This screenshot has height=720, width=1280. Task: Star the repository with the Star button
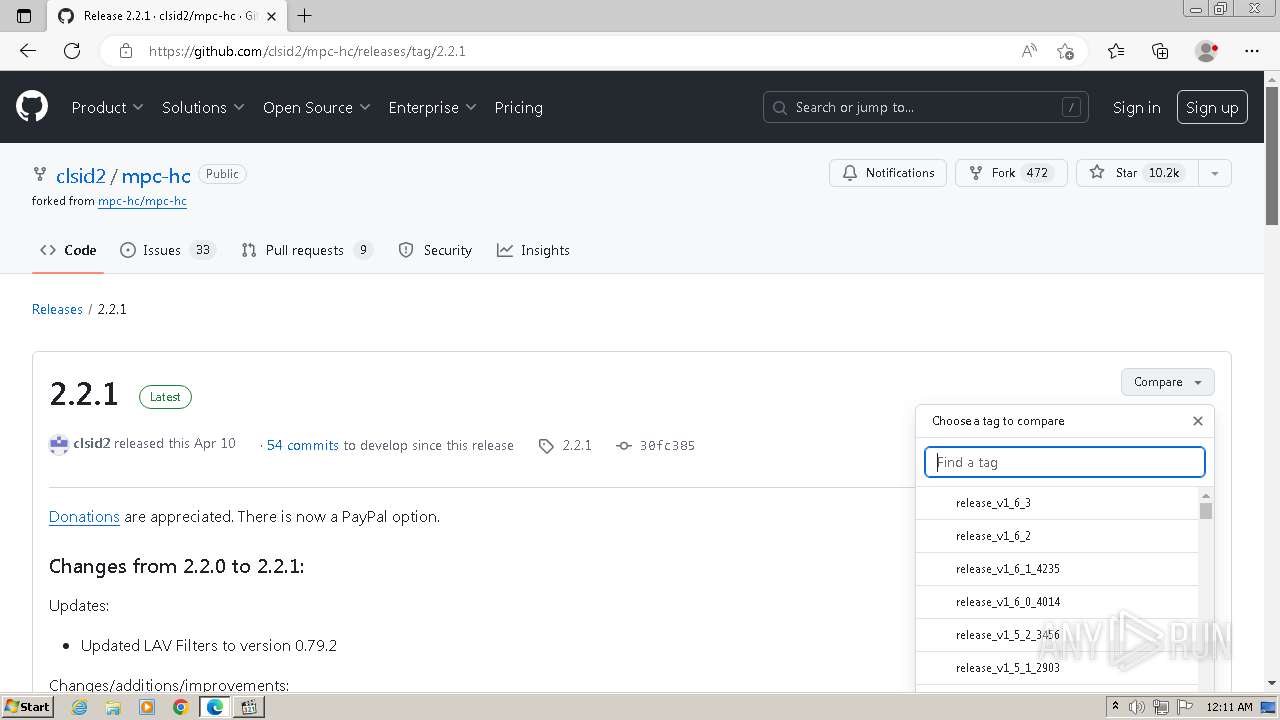pyautogui.click(x=1138, y=173)
